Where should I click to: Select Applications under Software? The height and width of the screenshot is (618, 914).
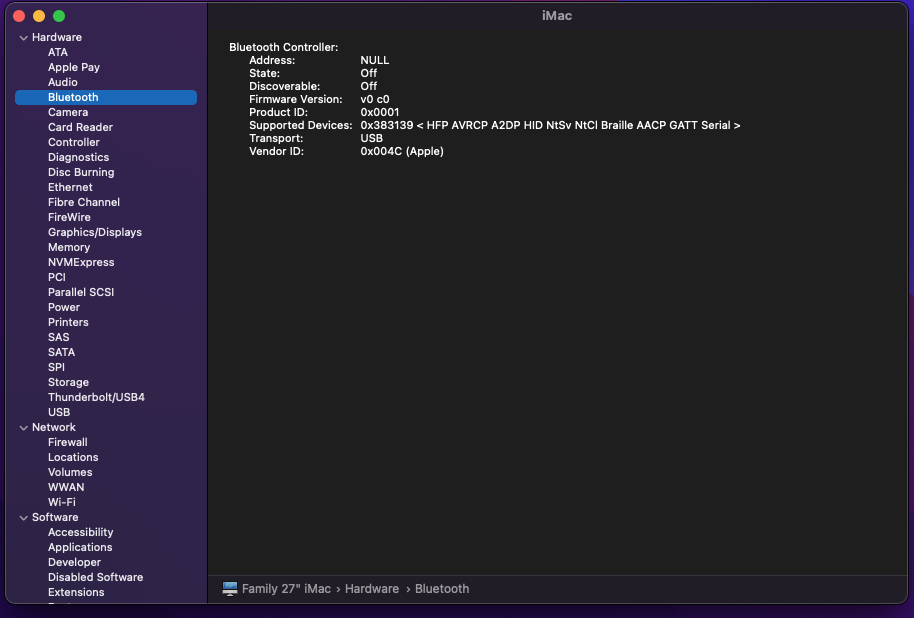click(x=80, y=547)
